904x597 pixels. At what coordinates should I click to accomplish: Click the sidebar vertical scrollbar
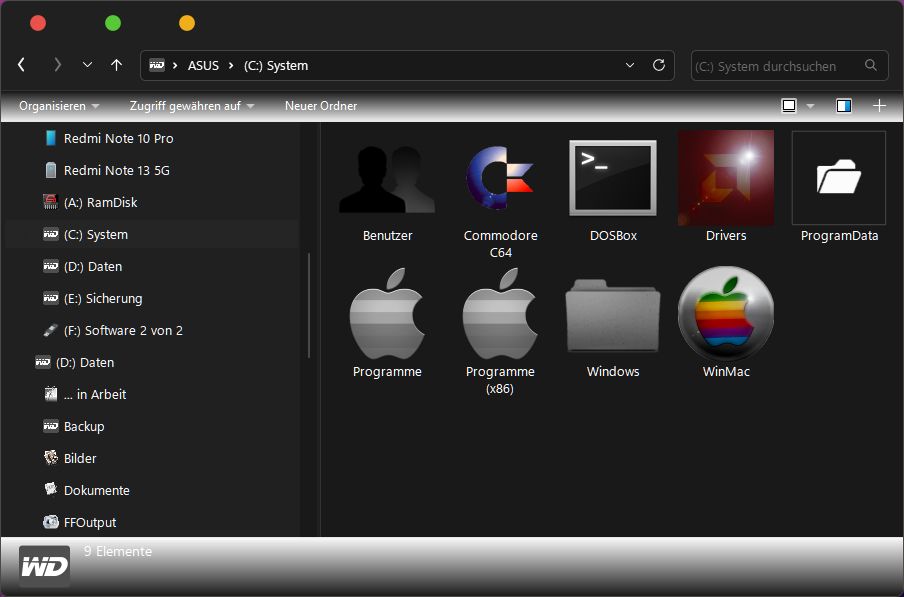tap(309, 305)
